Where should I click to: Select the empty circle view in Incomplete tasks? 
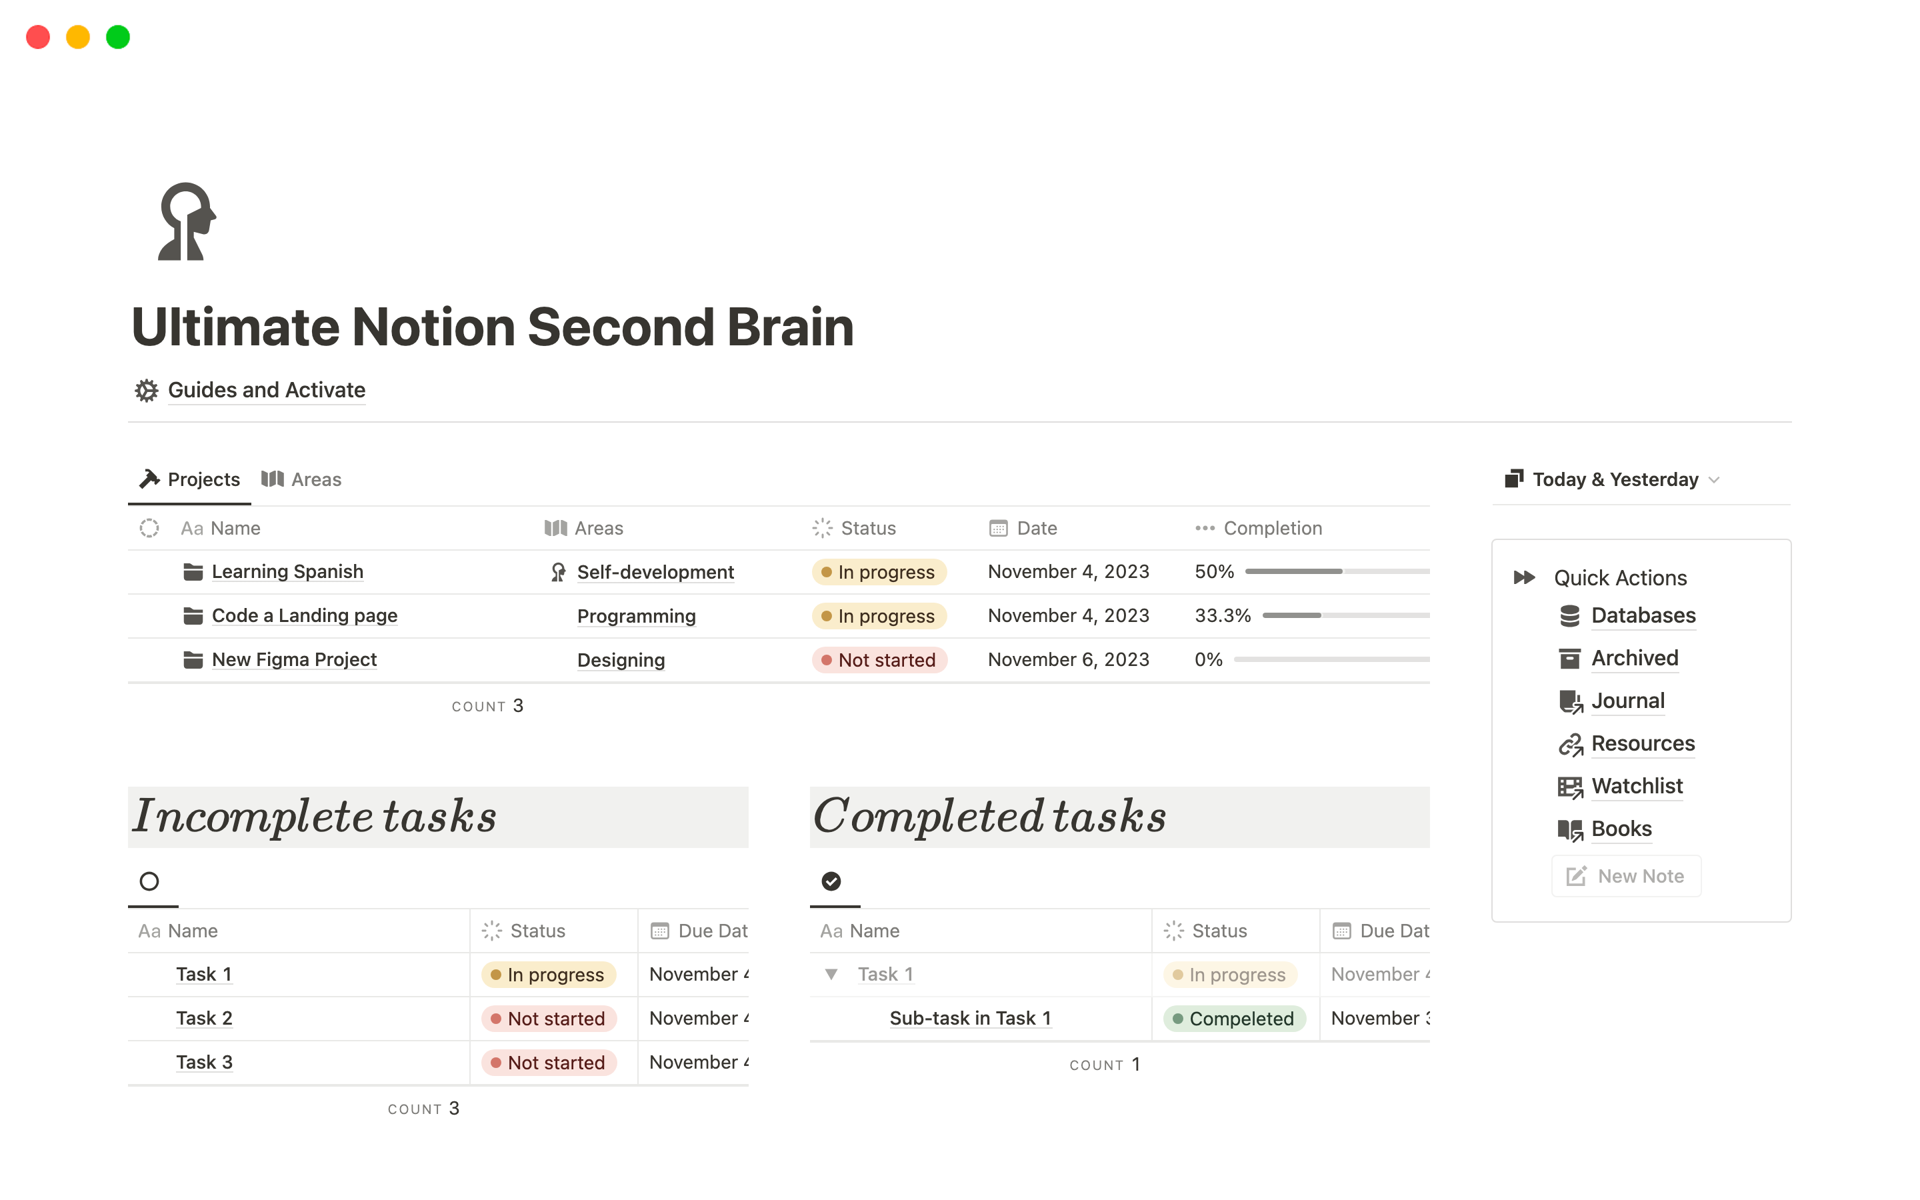[149, 881]
